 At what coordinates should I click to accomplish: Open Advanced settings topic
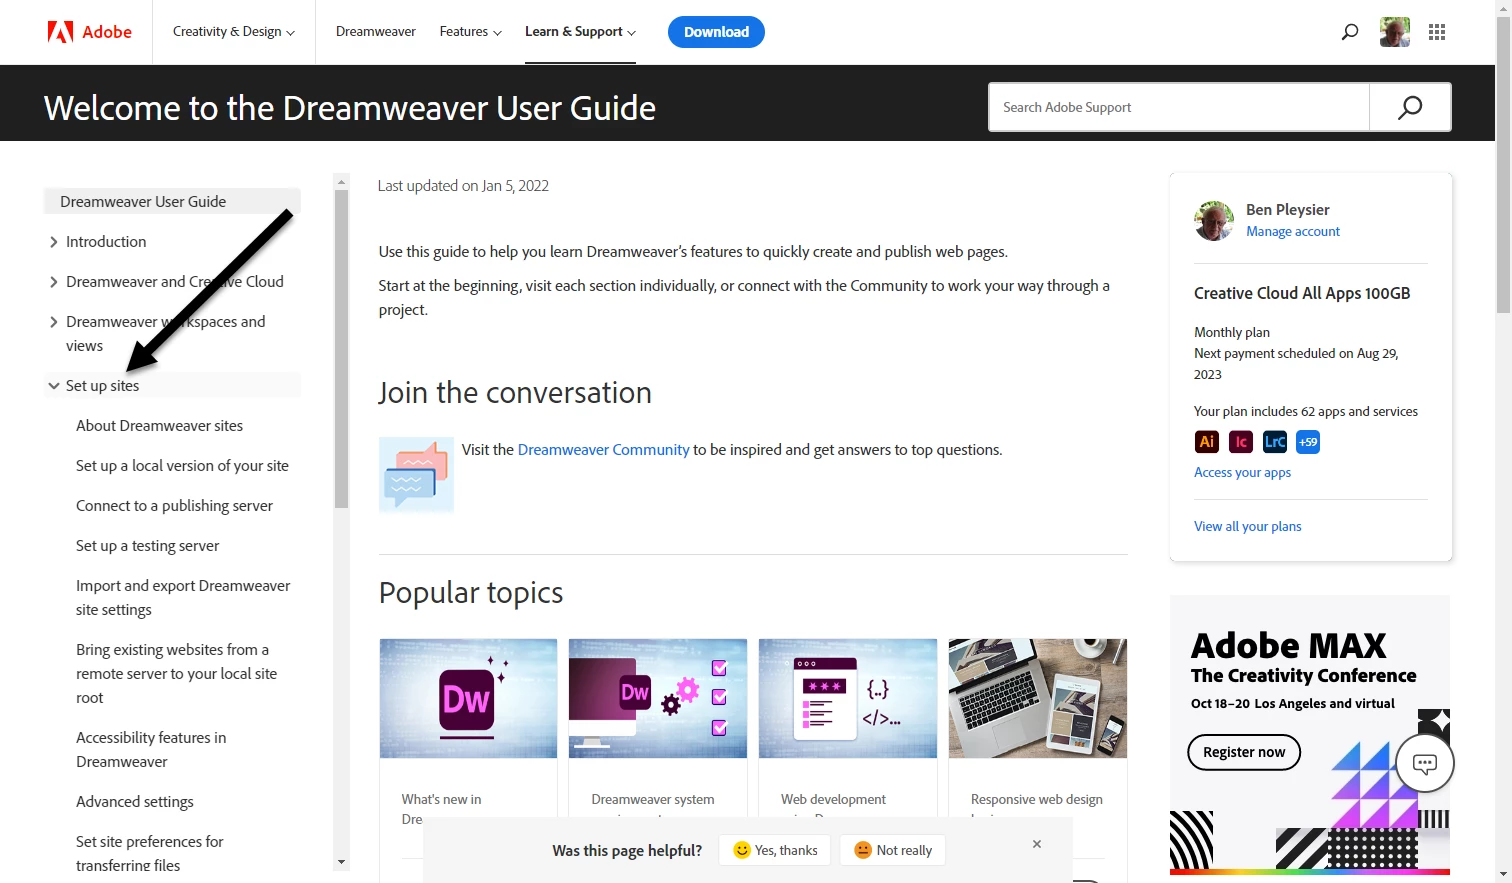pos(135,802)
